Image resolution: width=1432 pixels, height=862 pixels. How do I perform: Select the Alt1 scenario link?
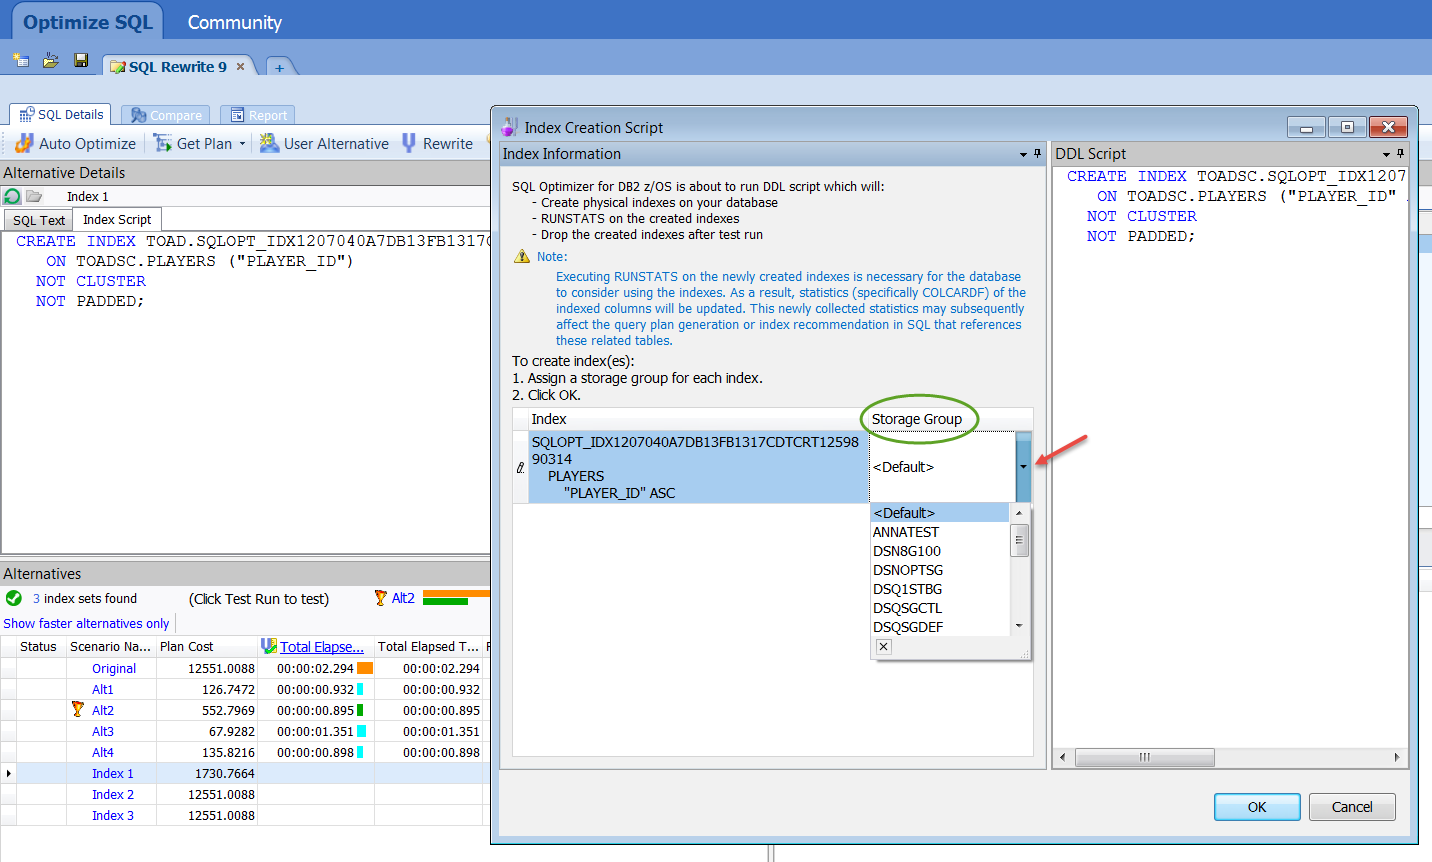point(103,689)
